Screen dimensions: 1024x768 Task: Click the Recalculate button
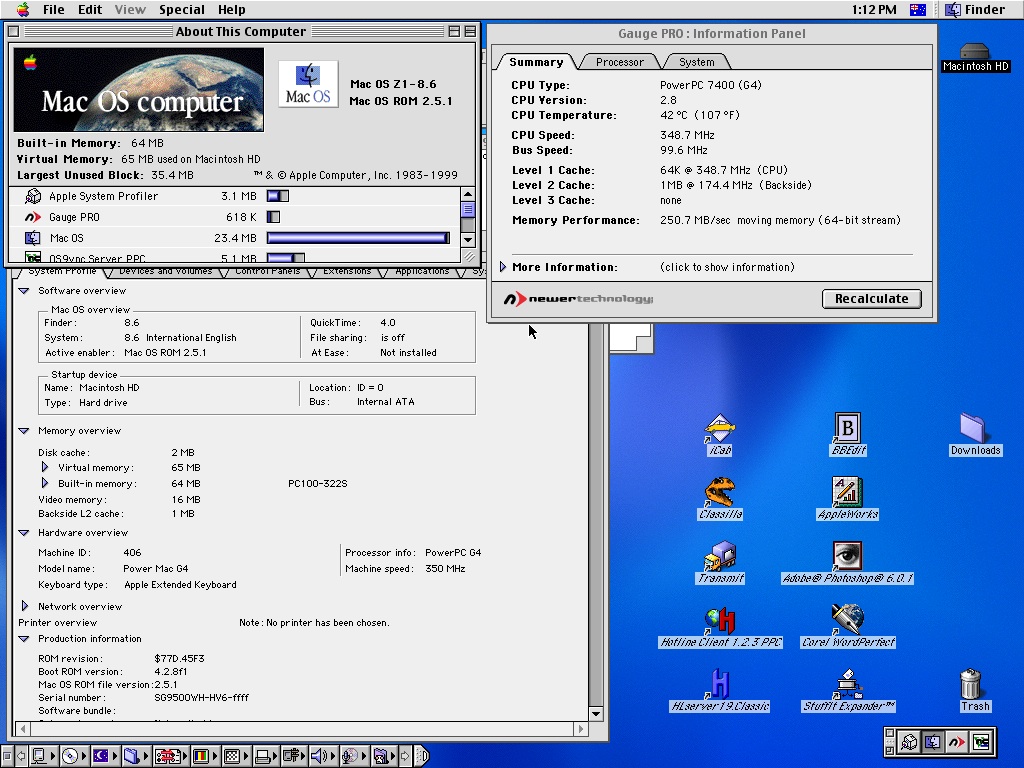coord(871,298)
